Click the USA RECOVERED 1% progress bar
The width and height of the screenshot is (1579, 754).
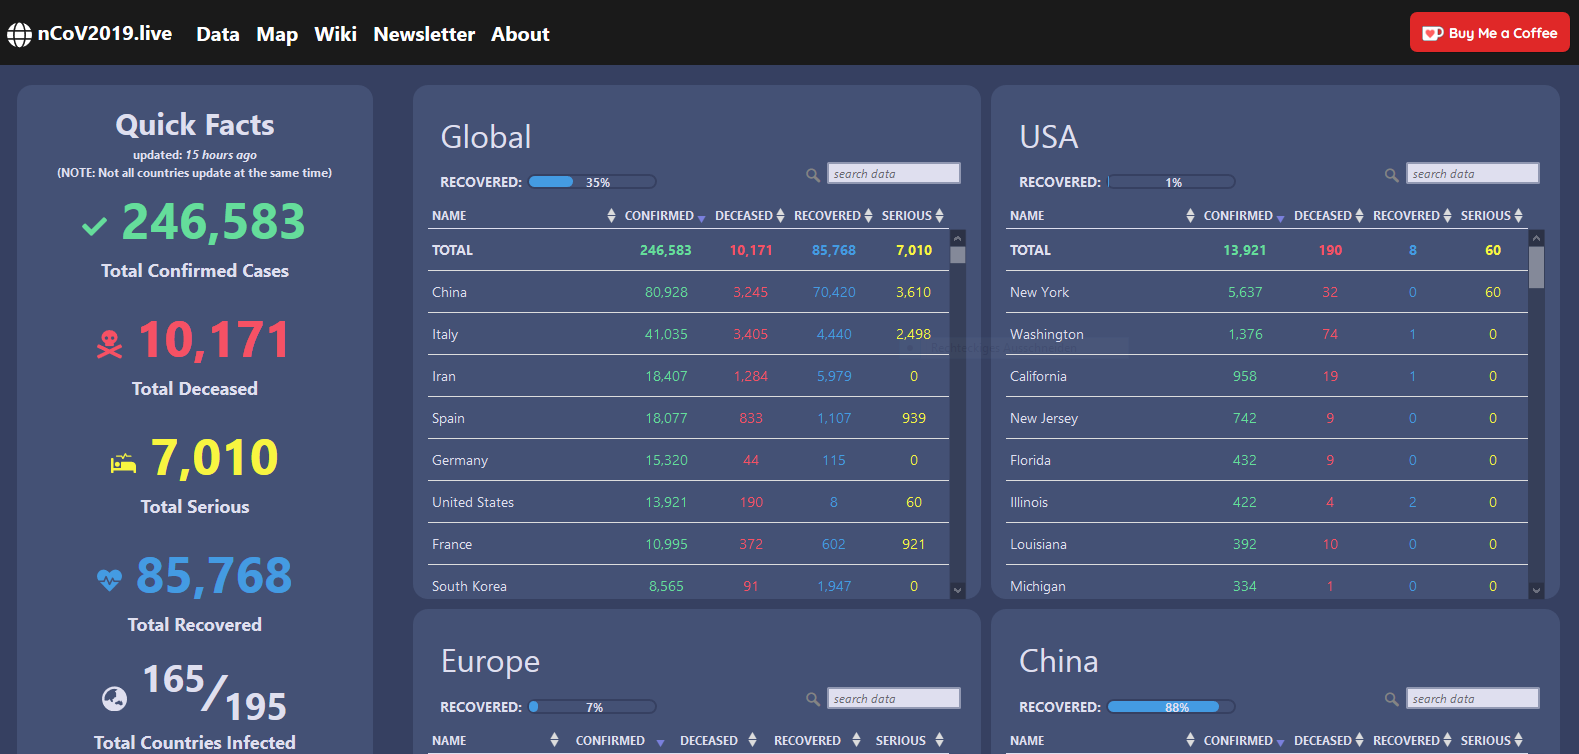tap(1171, 182)
